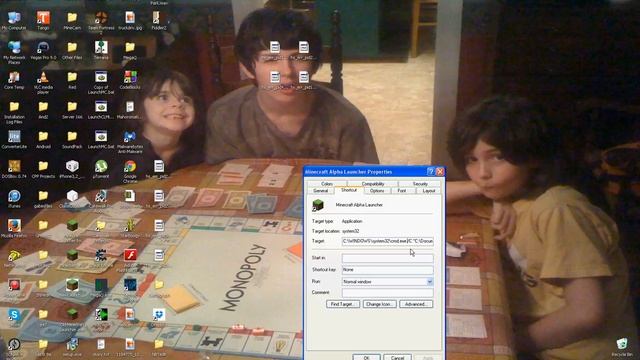This screenshot has width=640, height=360.
Task: Confirm the dialog with OK
Action: click(x=366, y=357)
